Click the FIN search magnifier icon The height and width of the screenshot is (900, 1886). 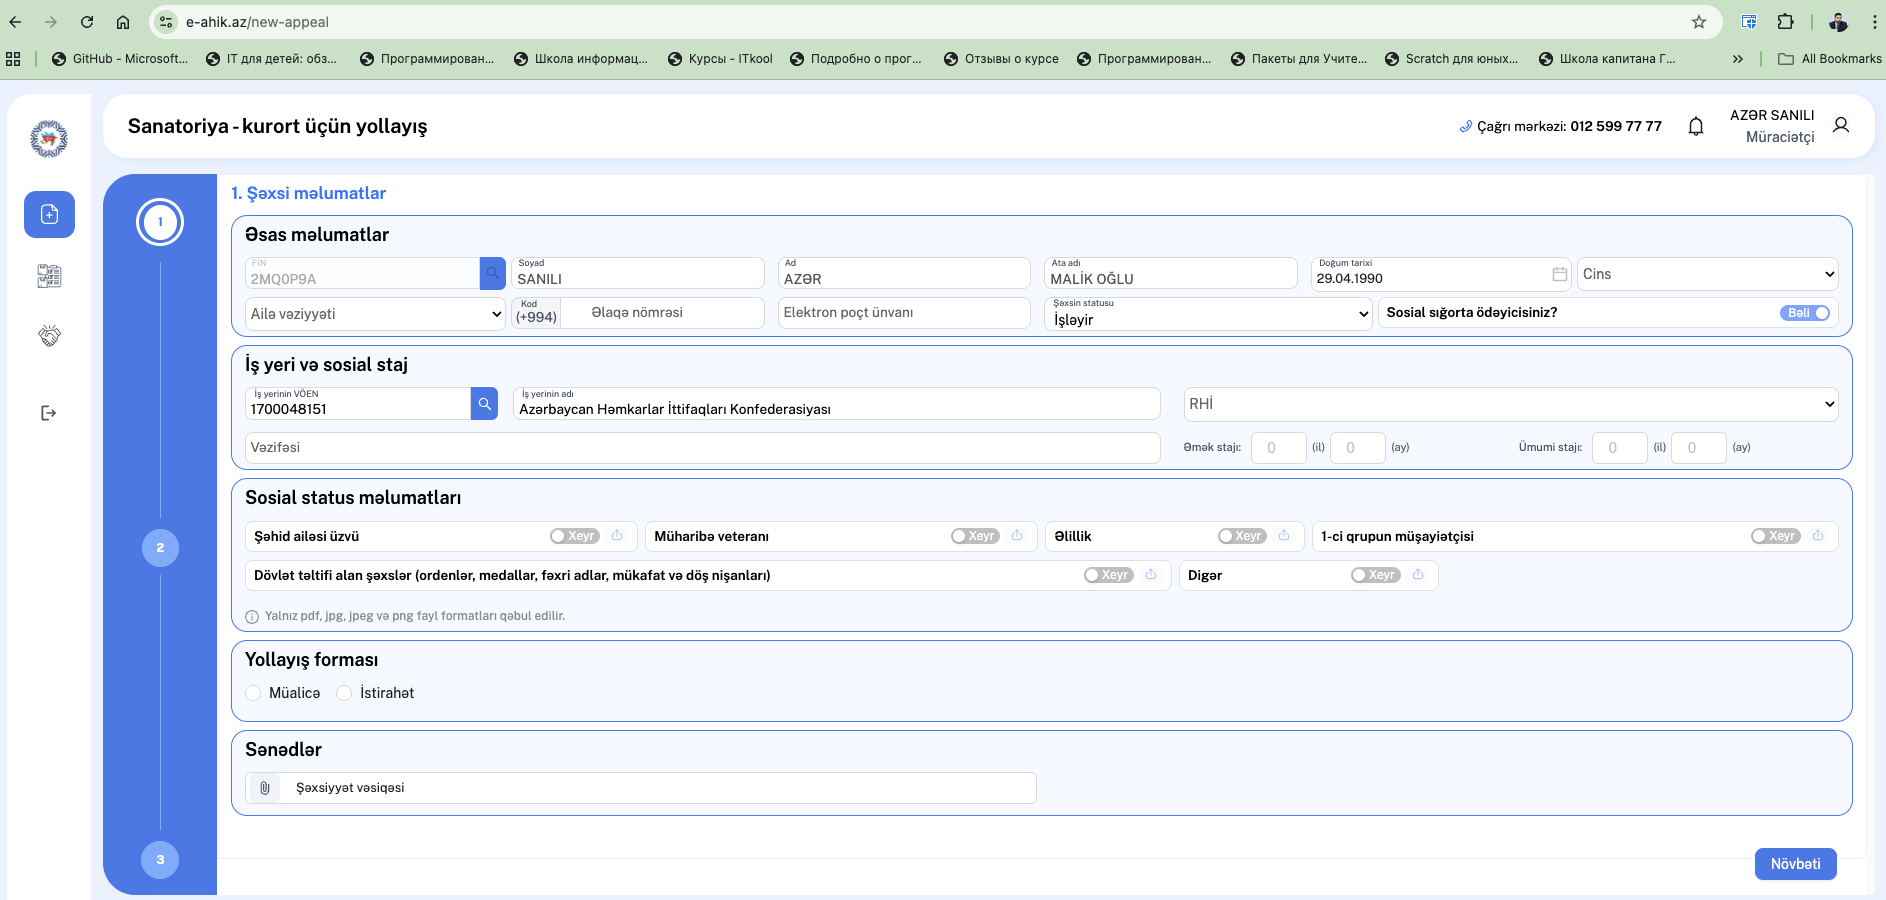coord(492,273)
